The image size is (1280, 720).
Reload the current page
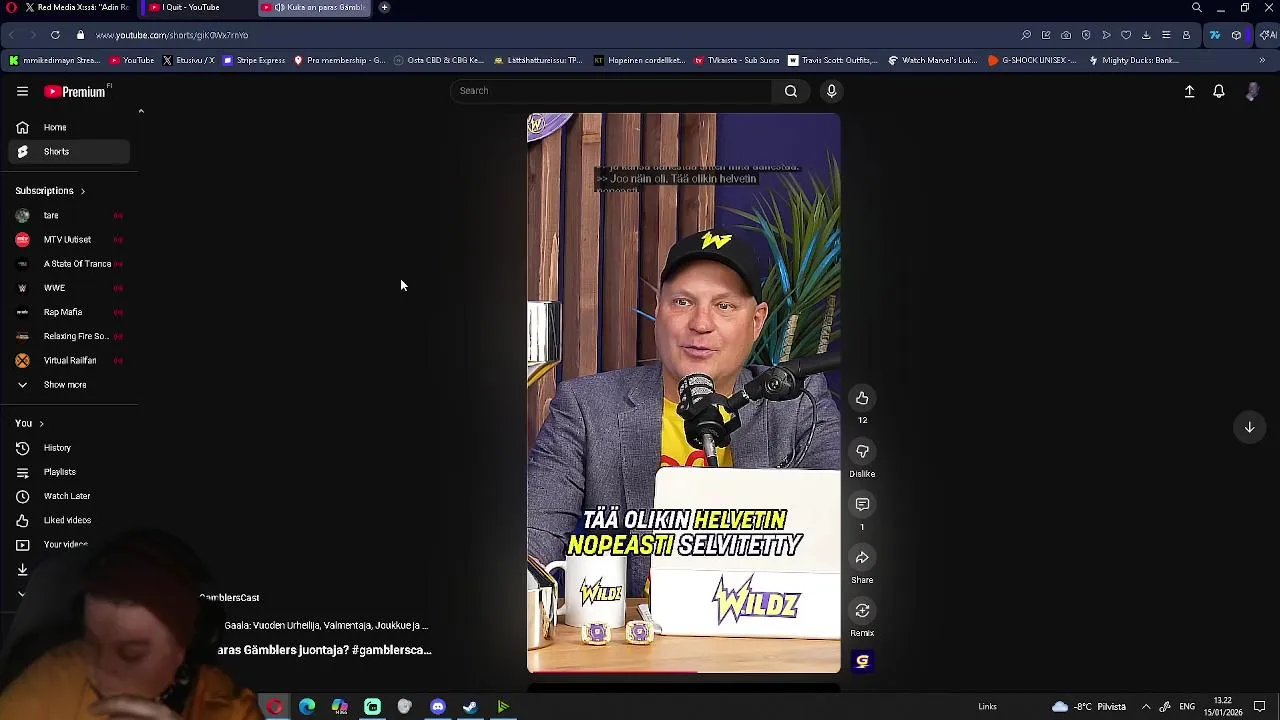(55, 35)
